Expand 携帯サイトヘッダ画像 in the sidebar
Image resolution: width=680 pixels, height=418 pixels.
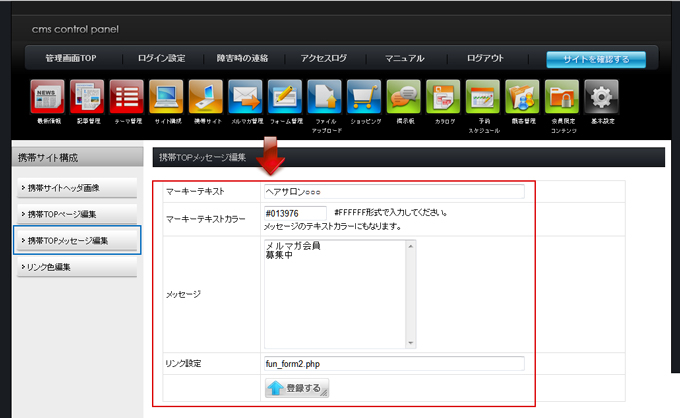tap(77, 188)
